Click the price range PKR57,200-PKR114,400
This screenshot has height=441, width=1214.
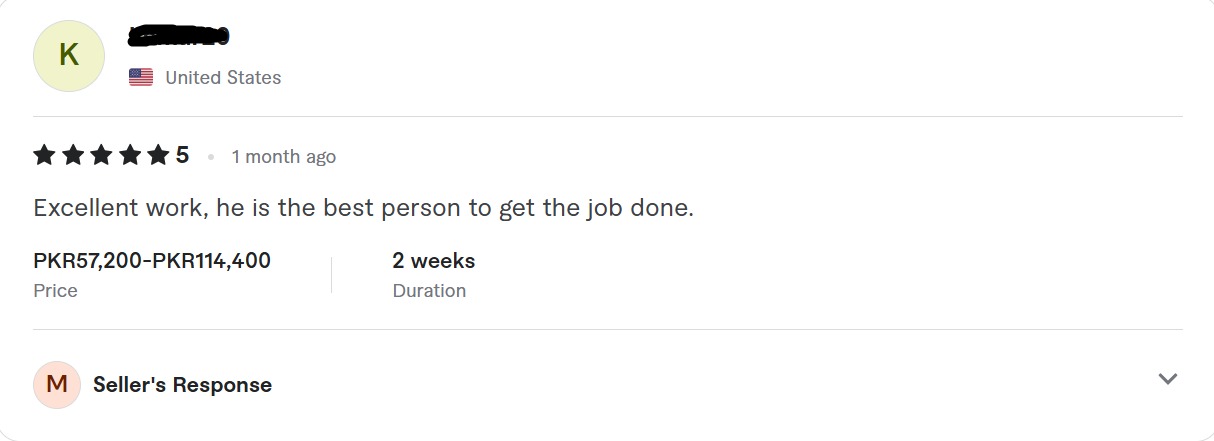click(x=152, y=261)
